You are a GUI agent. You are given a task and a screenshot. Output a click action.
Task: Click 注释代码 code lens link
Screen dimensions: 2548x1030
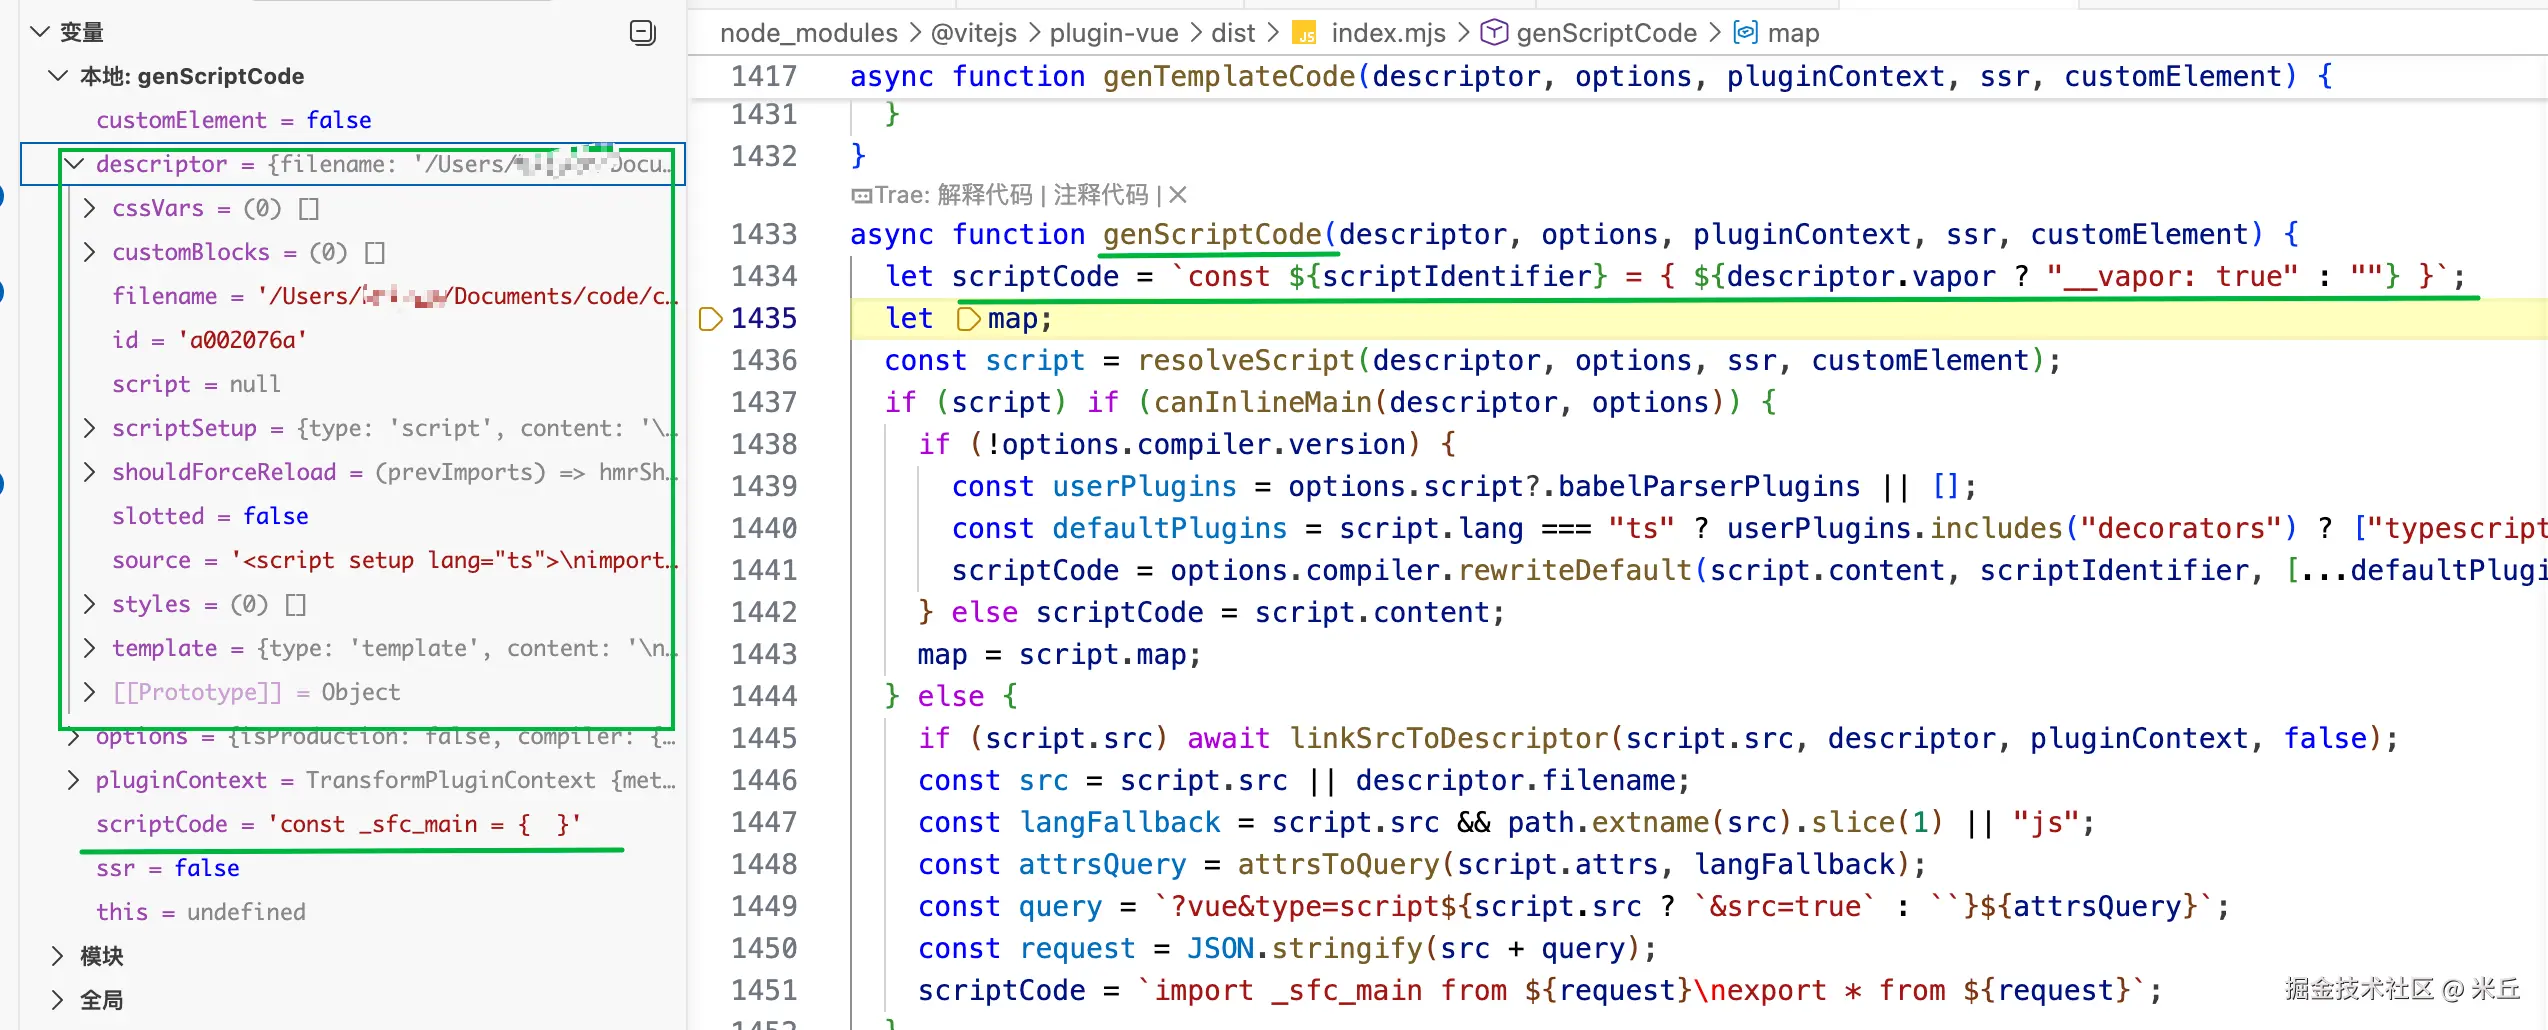pos(1100,195)
